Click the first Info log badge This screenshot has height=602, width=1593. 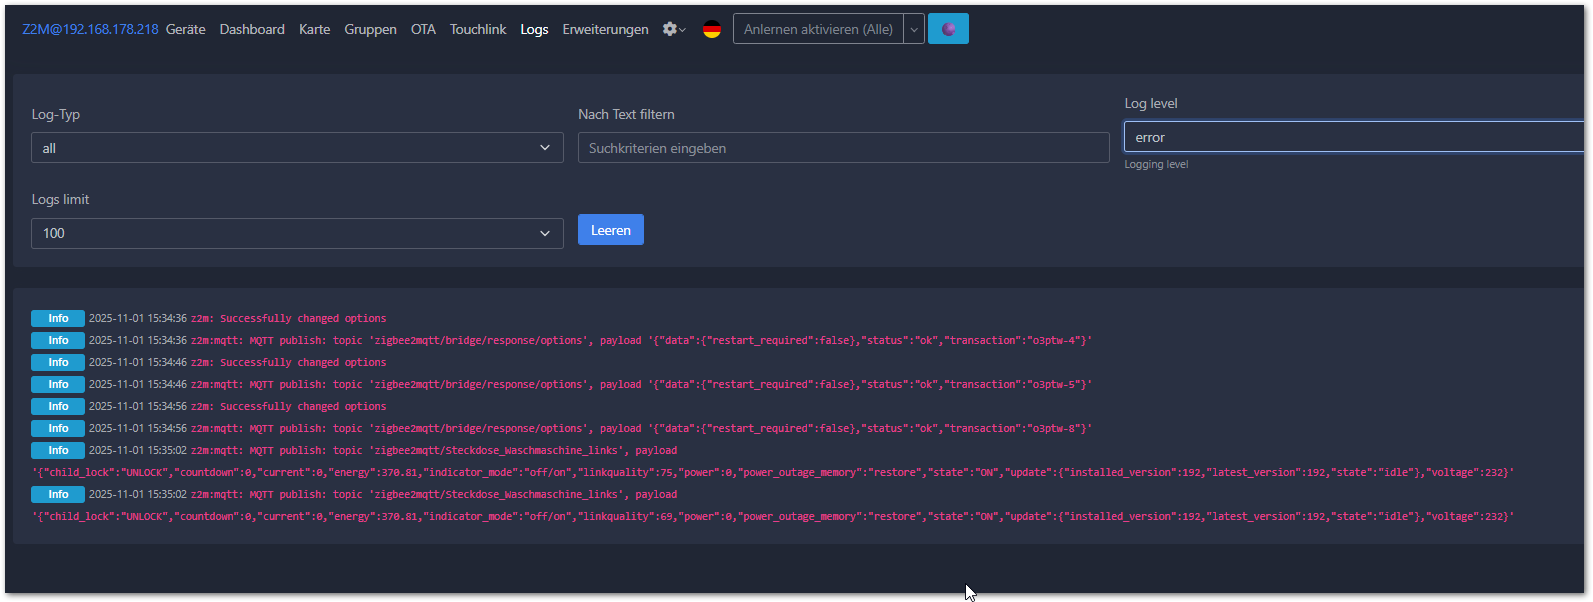pyautogui.click(x=58, y=318)
